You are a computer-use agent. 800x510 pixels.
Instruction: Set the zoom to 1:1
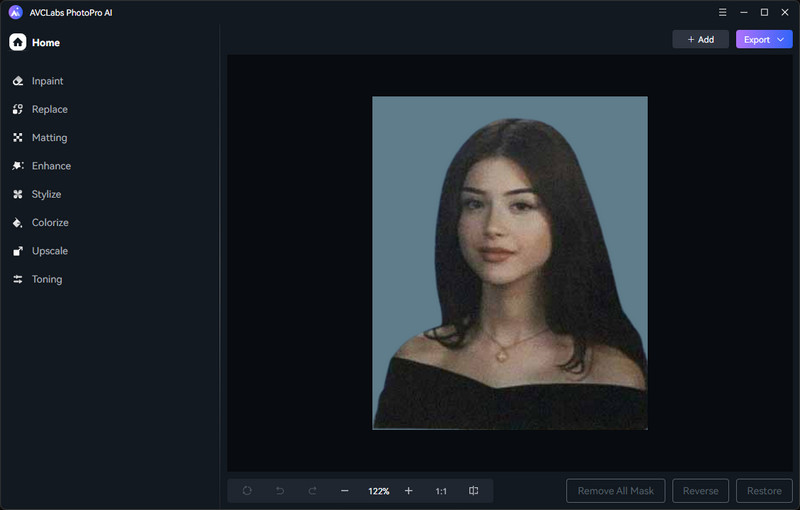[441, 491]
